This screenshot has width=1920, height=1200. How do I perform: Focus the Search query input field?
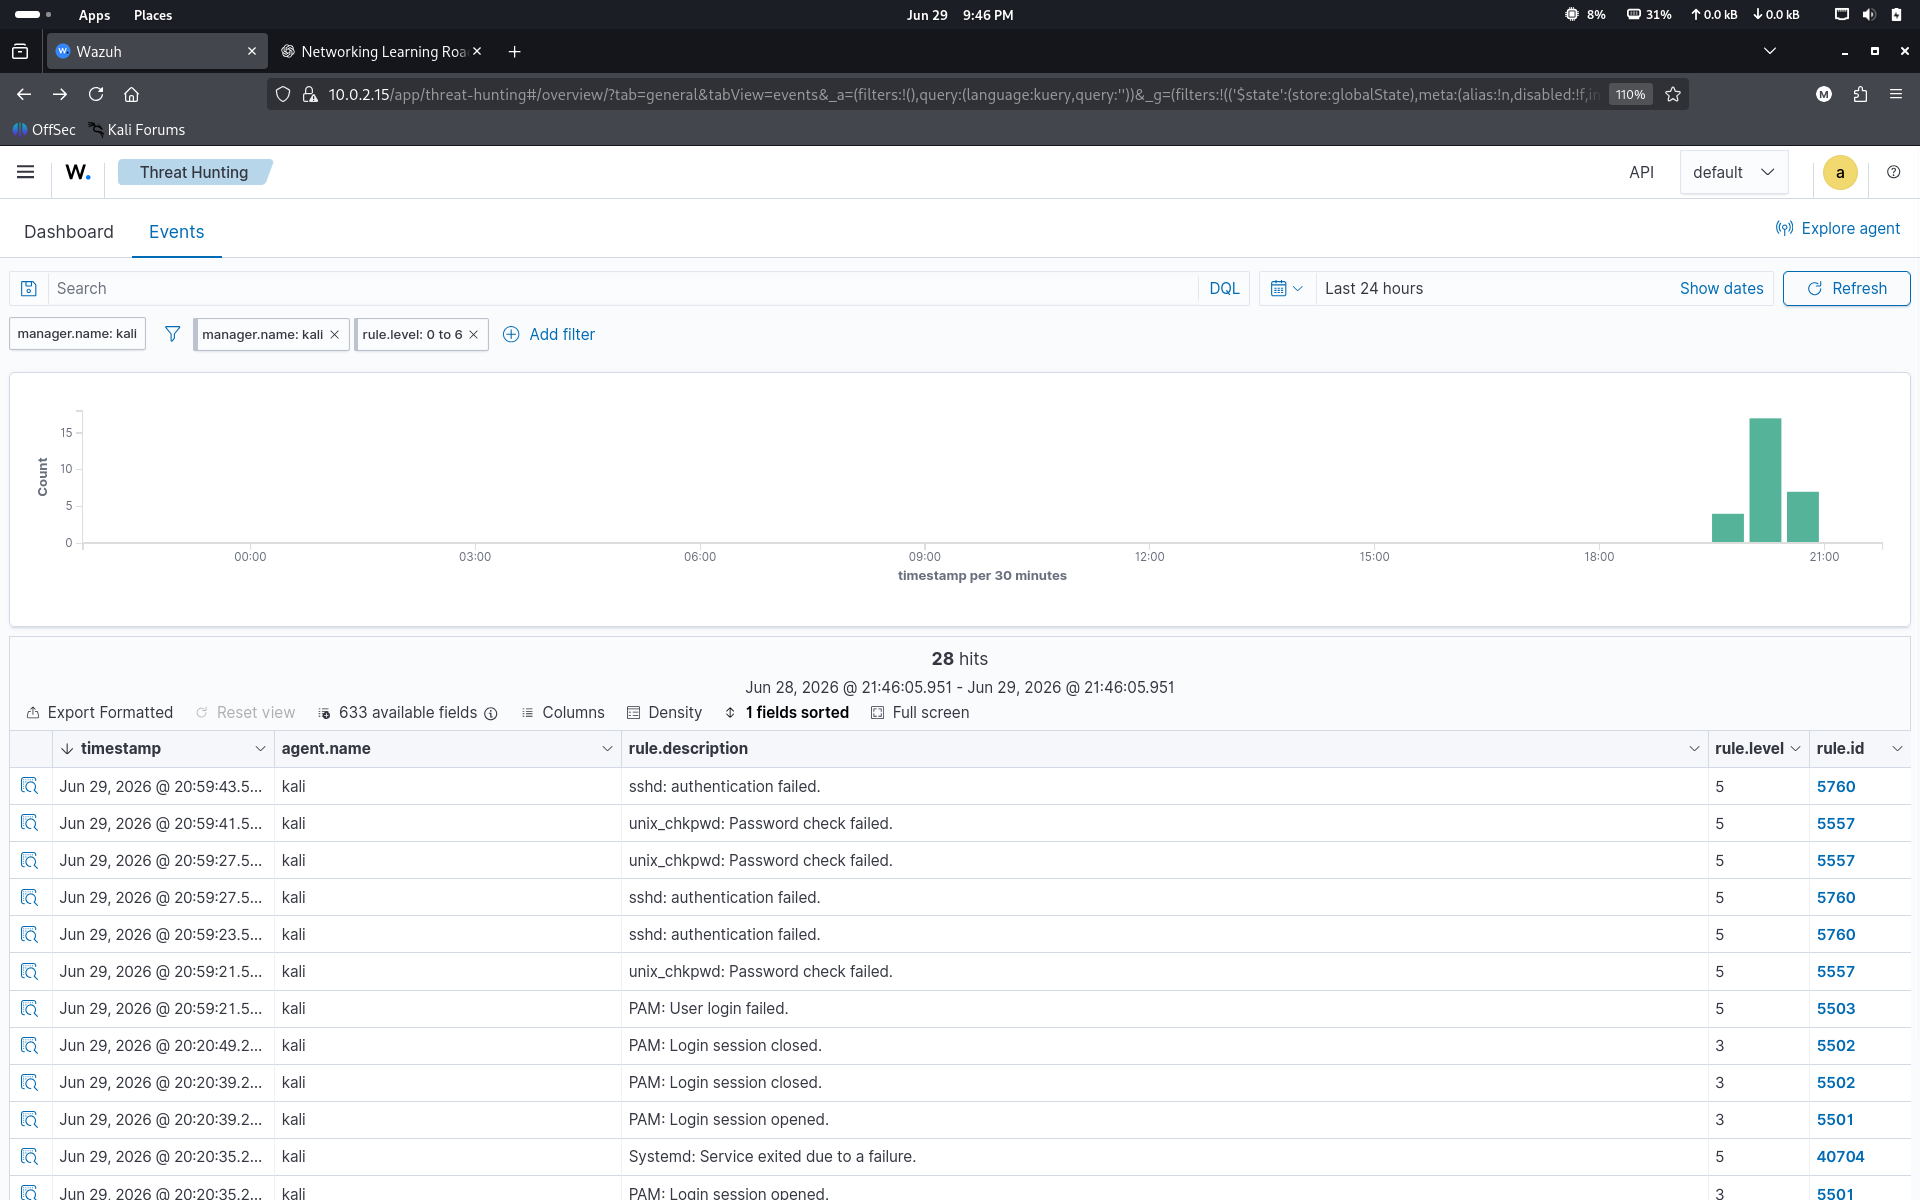coord(624,289)
